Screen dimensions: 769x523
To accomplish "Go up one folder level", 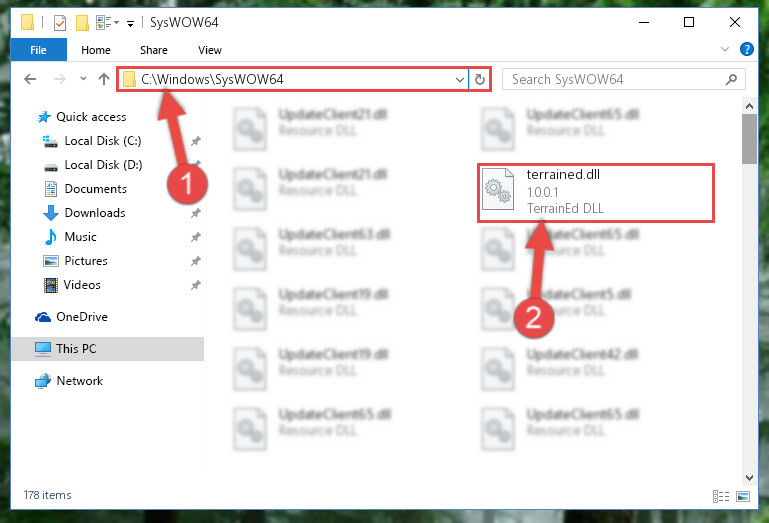I will pyautogui.click(x=103, y=79).
